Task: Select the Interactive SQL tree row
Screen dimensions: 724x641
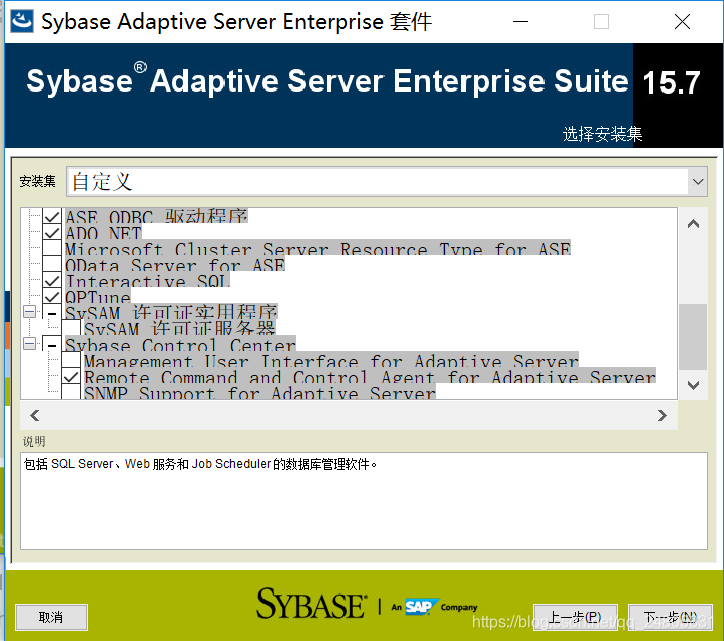Action: [147, 281]
